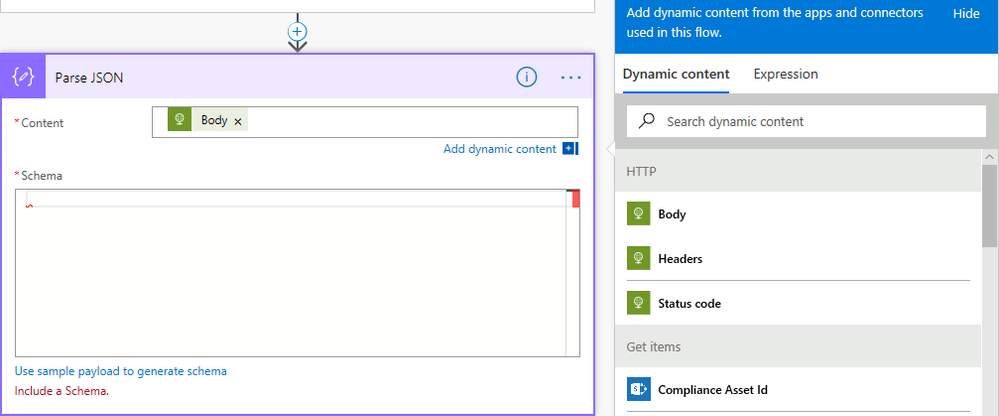Screen dimensions: 999x416
Task: Toggle the dynamic content plus button
Action: click(570, 149)
